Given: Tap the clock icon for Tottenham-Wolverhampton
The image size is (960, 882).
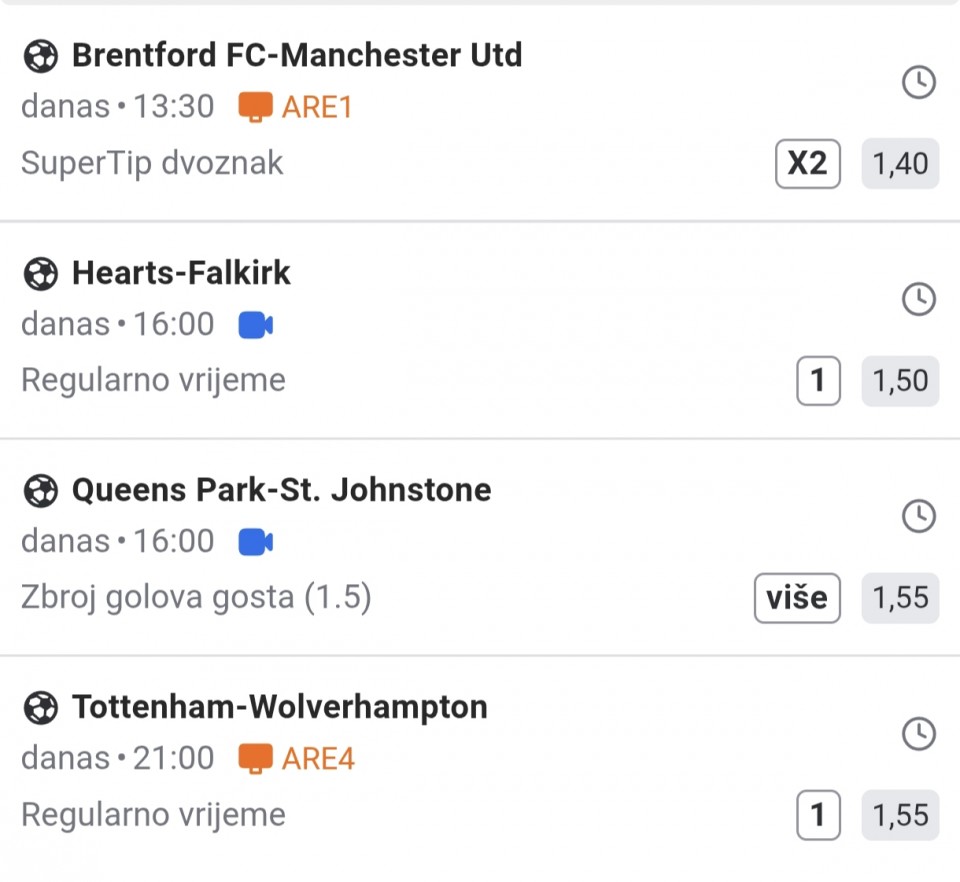Looking at the screenshot, I should [918, 734].
